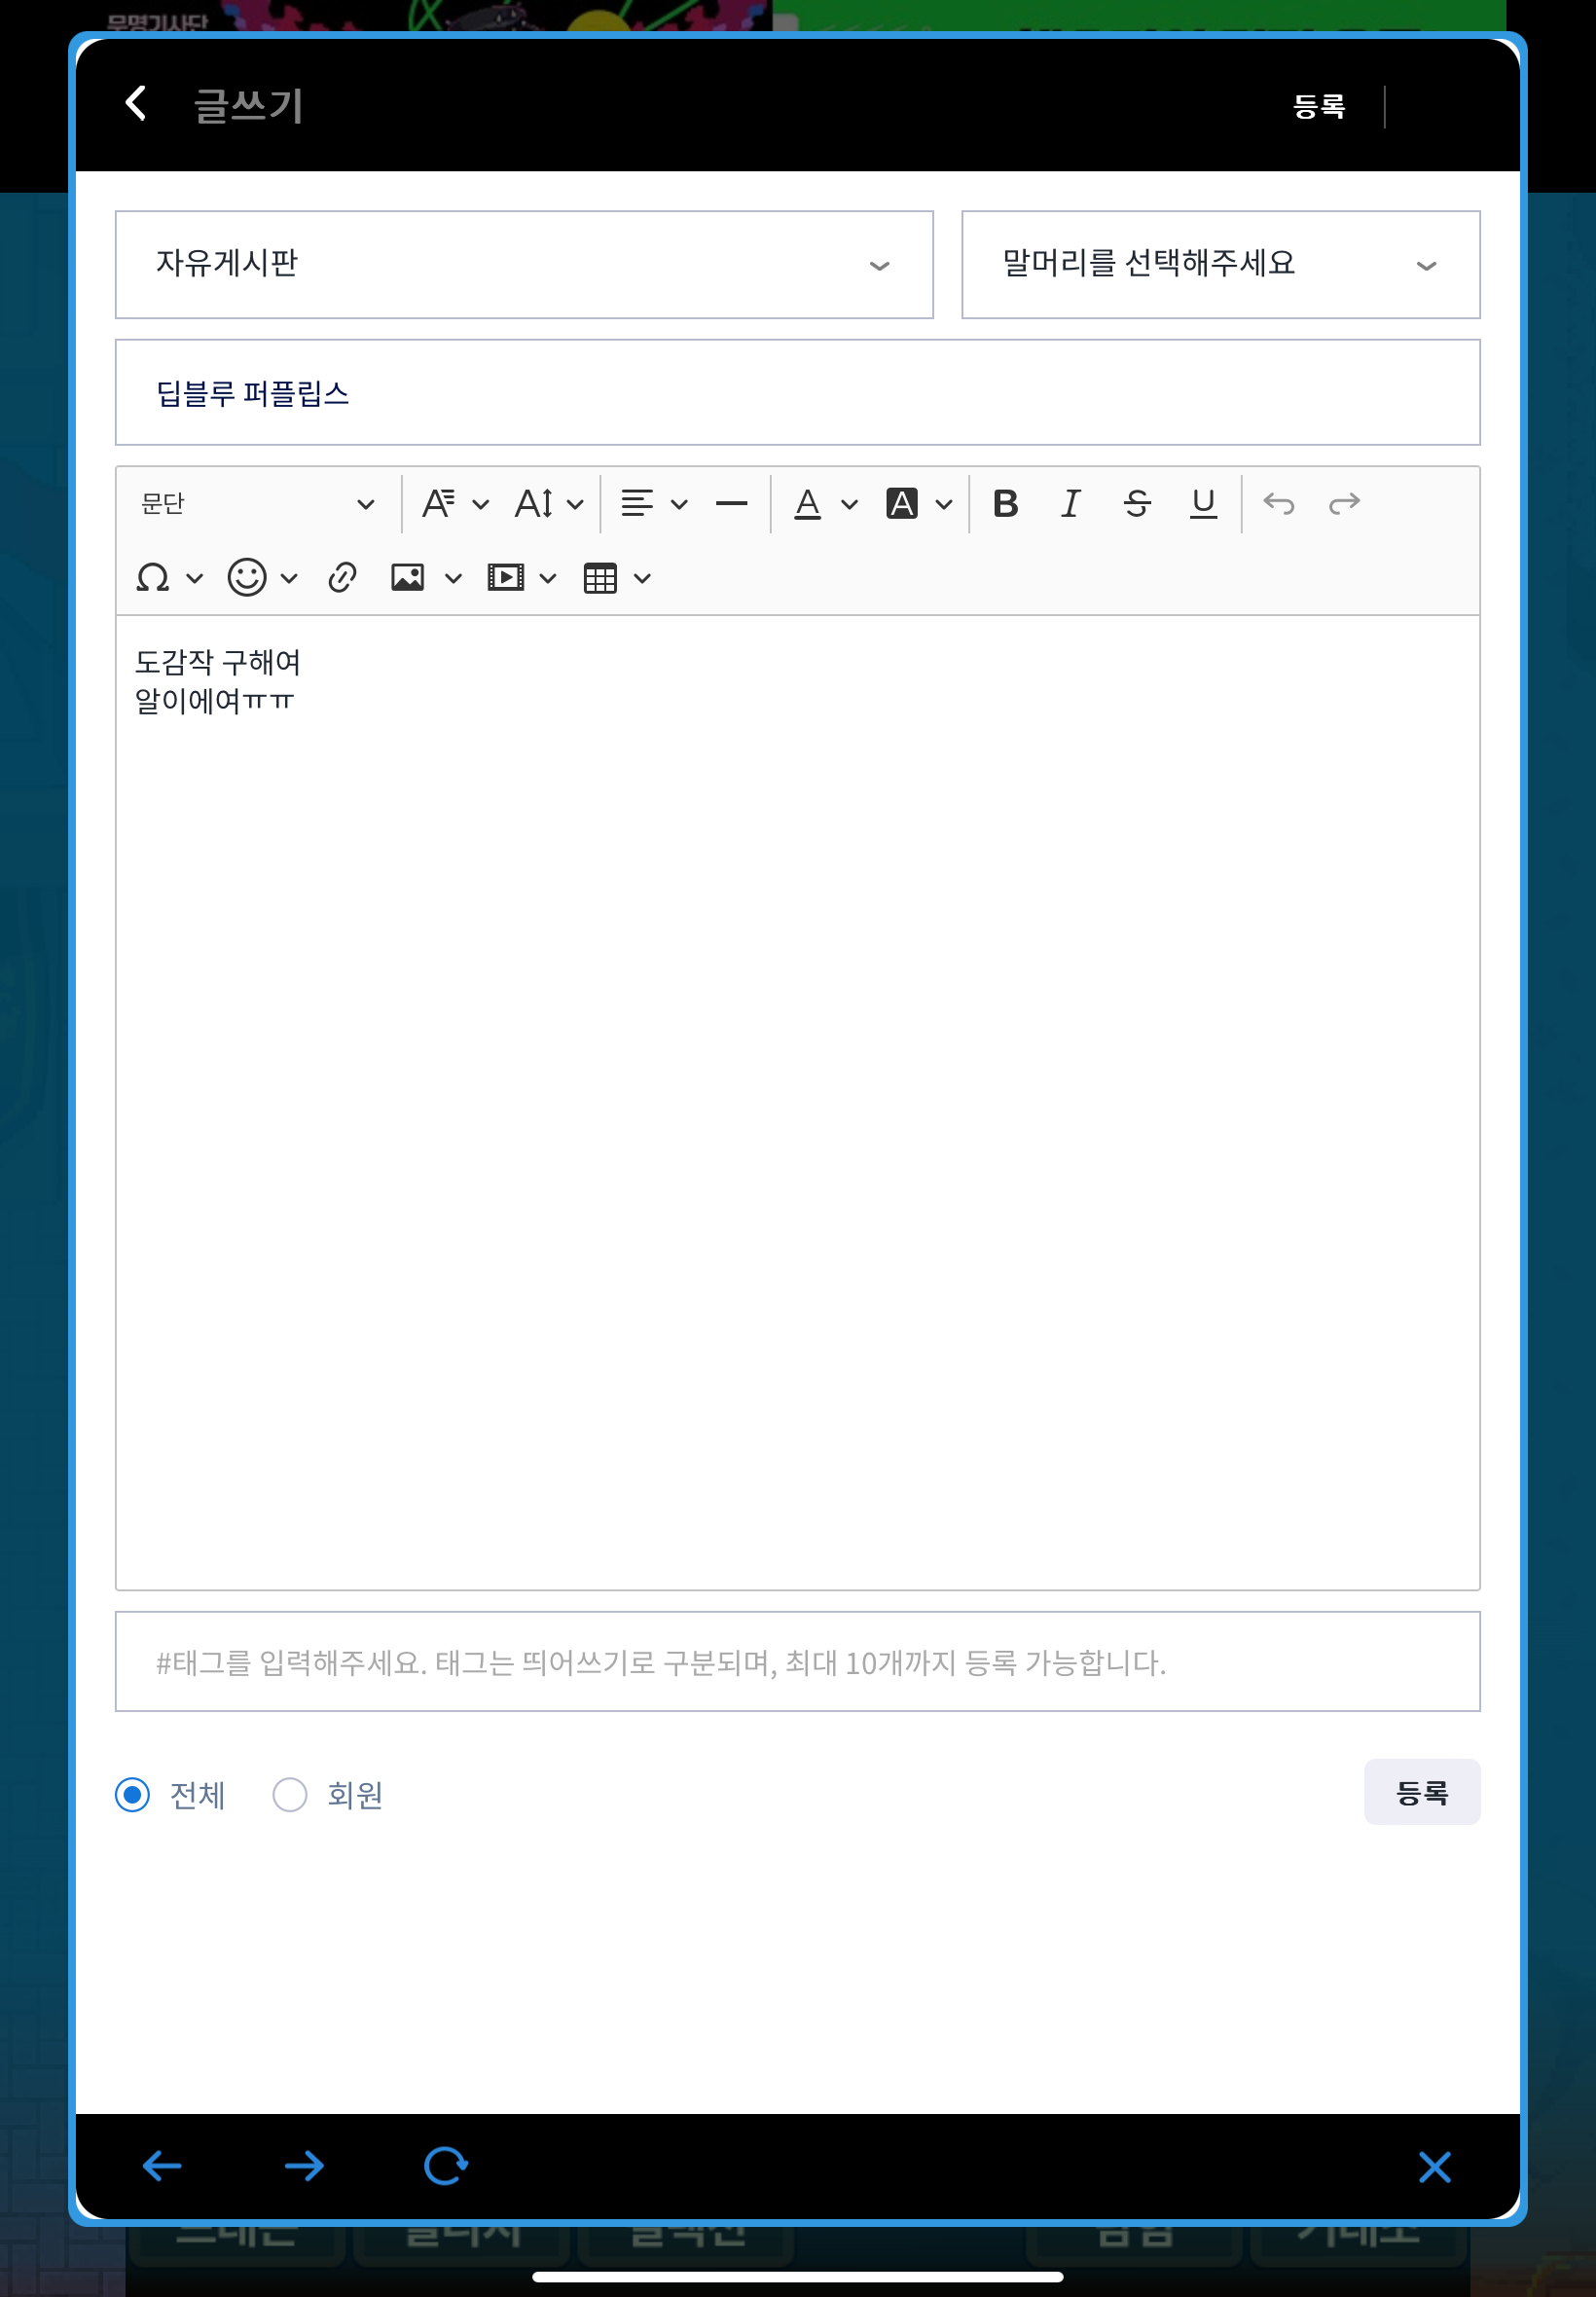Select the 회원 radio button
This screenshot has height=2297, width=1596.
(x=290, y=1794)
